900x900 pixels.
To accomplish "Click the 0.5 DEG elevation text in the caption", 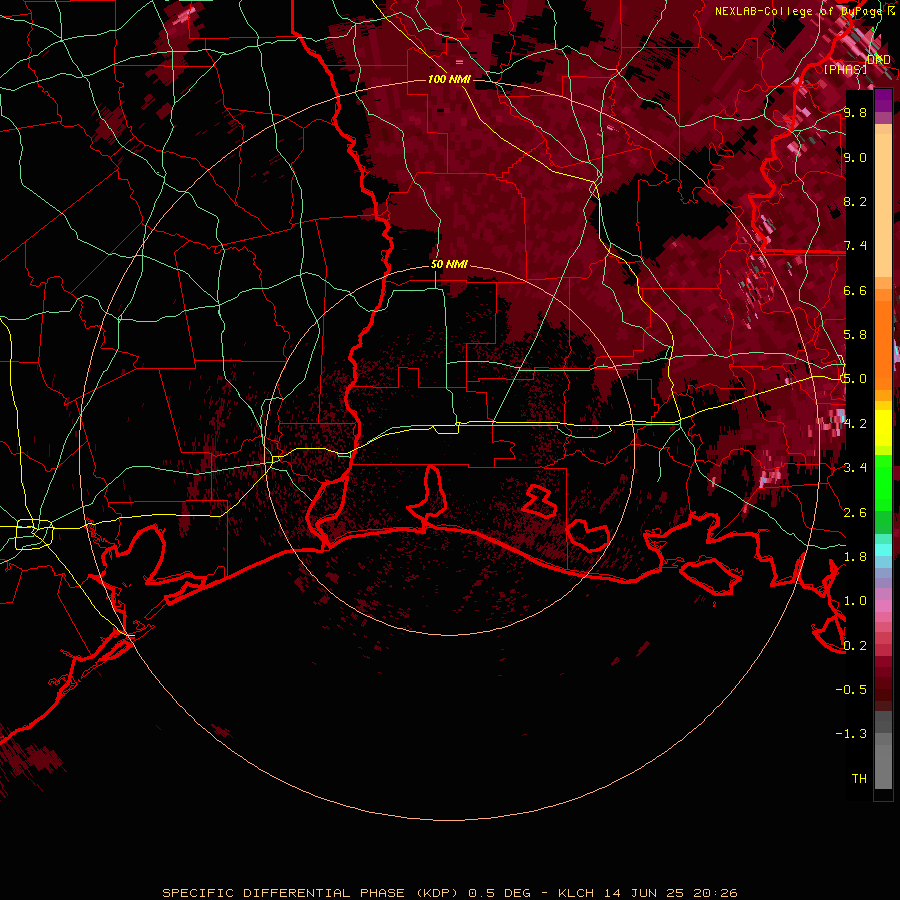I will coord(499,893).
